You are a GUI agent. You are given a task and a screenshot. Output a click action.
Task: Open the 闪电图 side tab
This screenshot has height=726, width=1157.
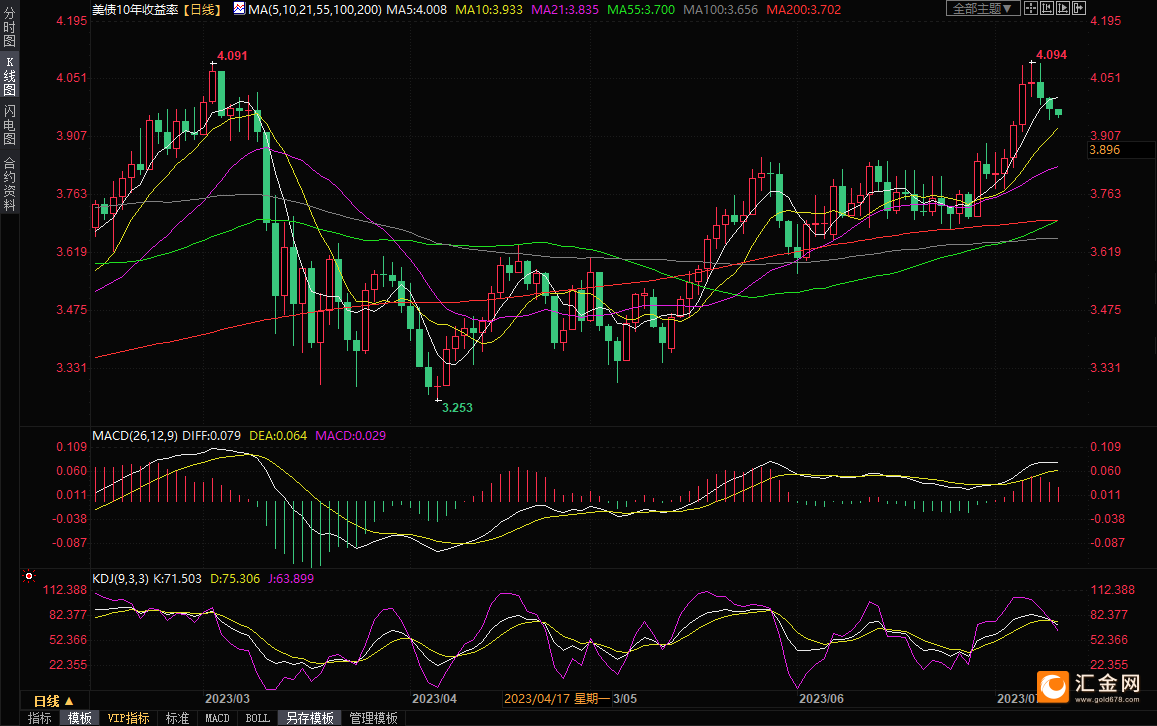point(10,125)
